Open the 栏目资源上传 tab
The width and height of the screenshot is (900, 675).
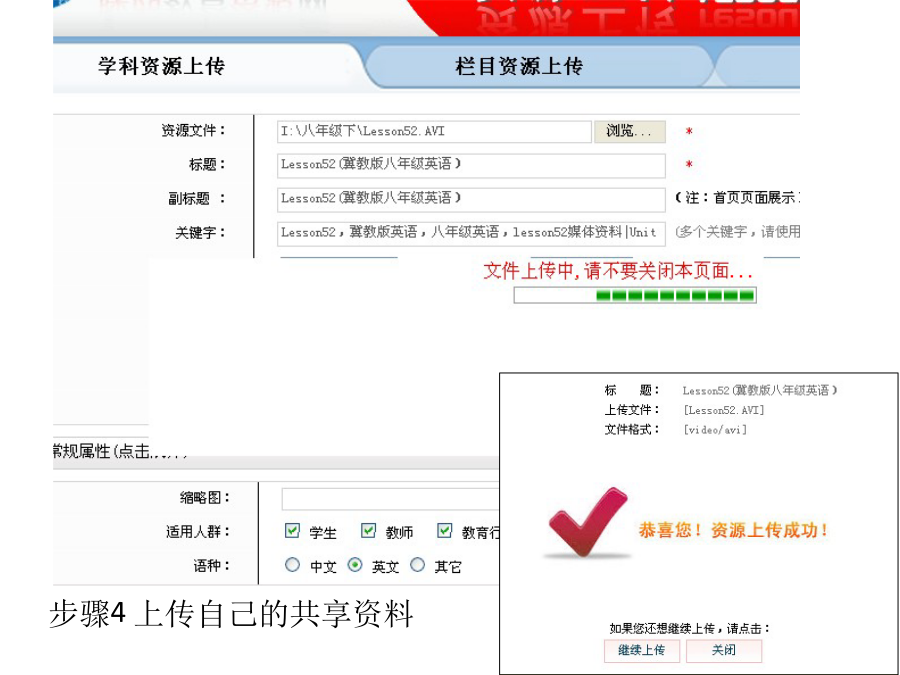[x=519, y=67]
